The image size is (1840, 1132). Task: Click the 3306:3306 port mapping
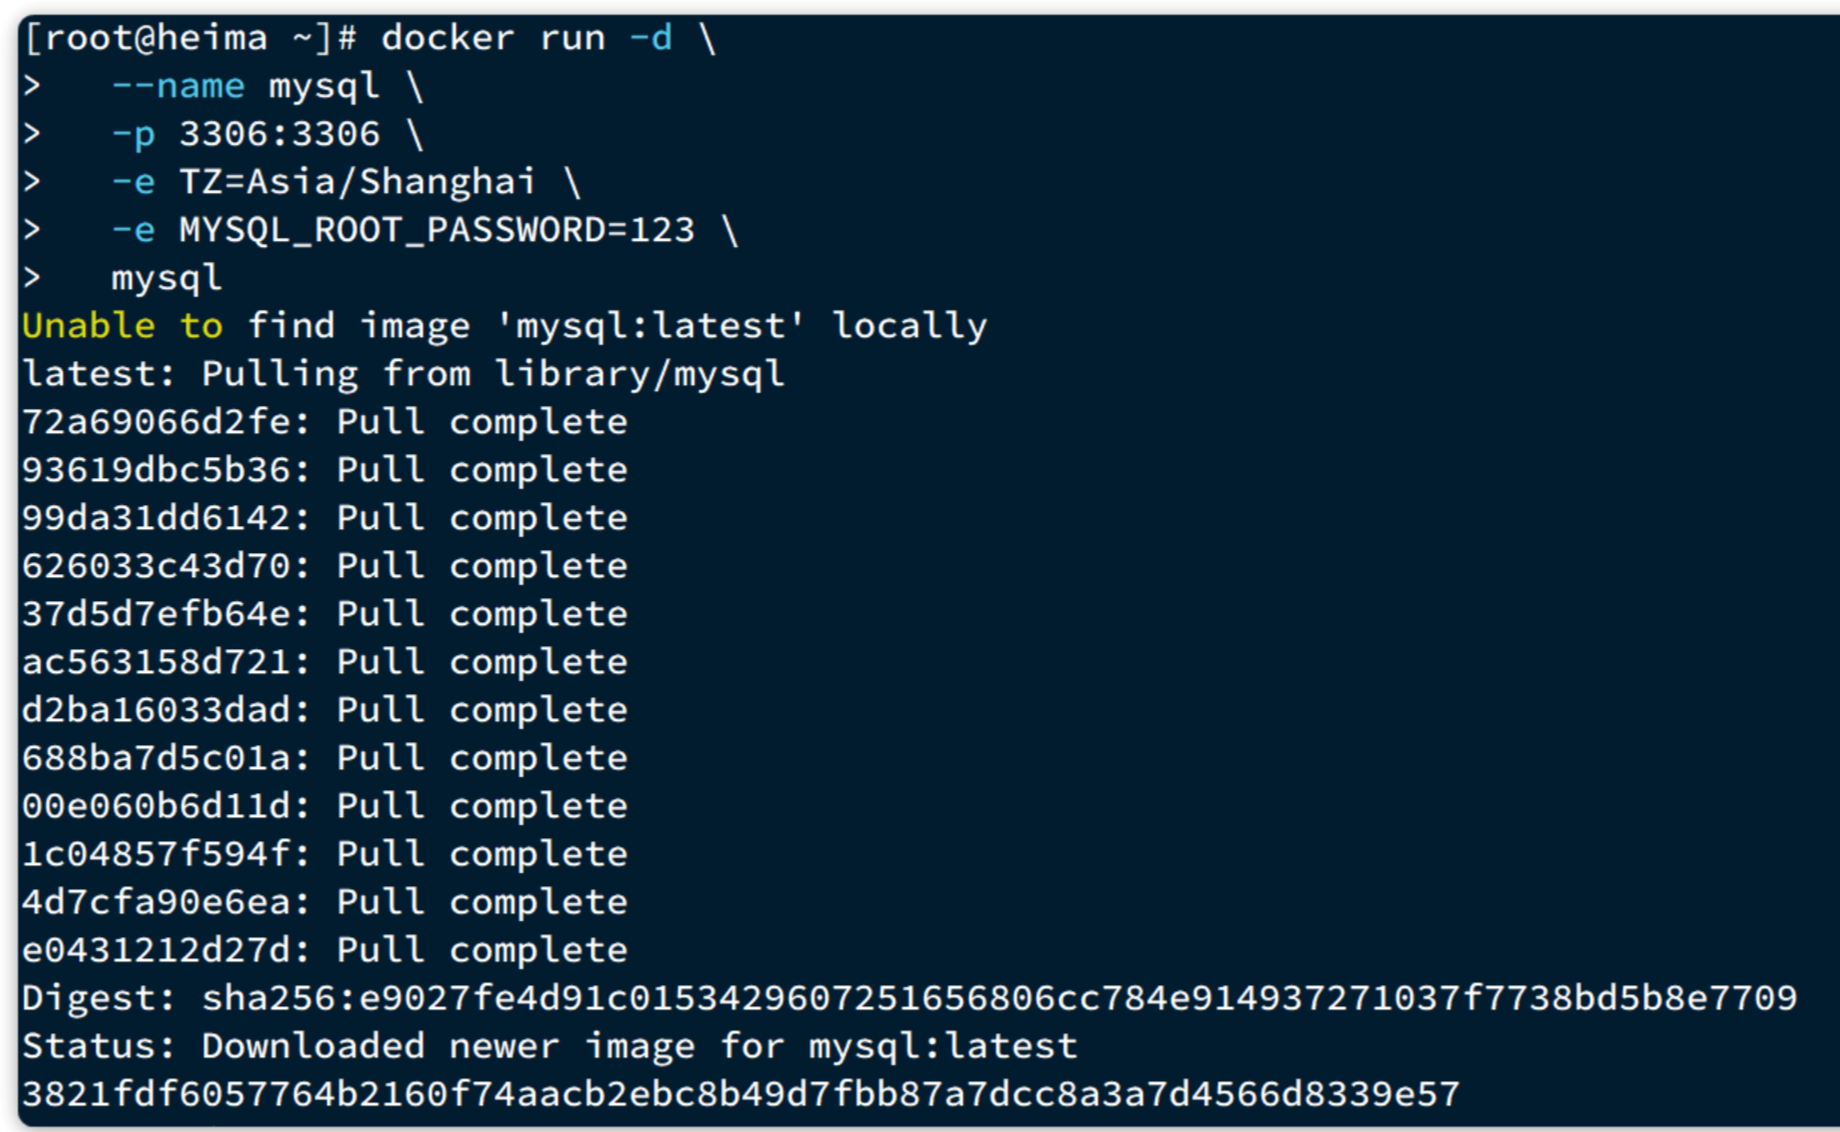pos(279,134)
